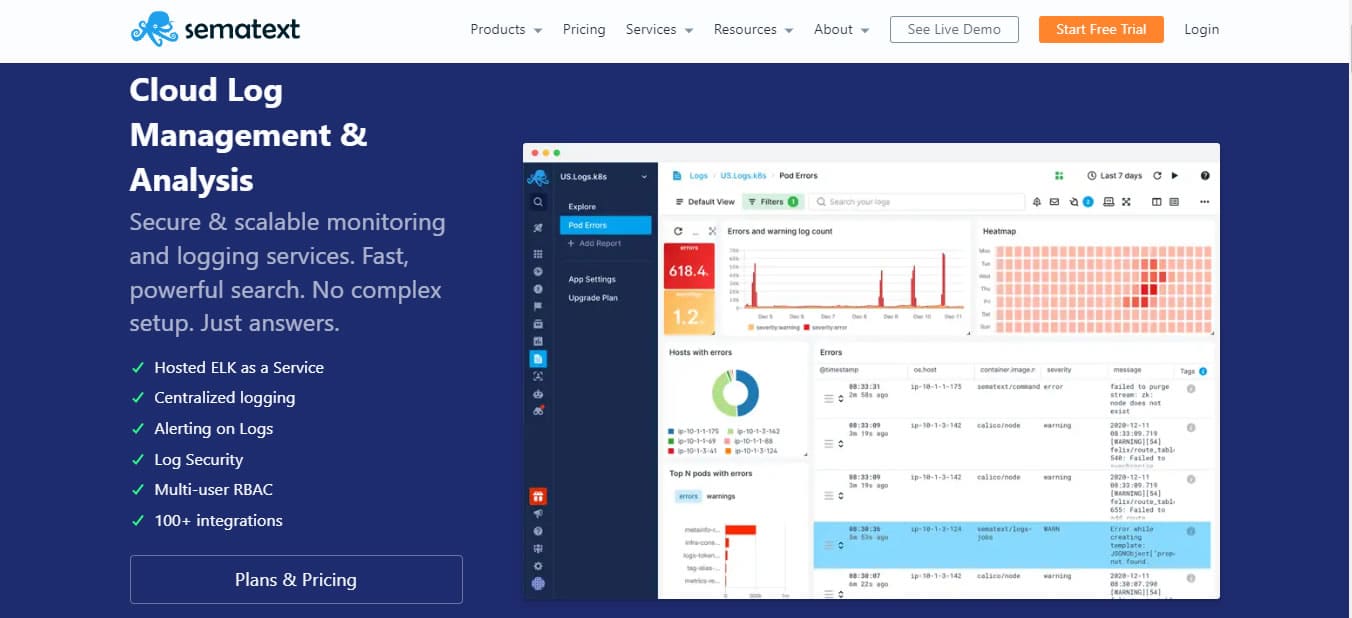Image resolution: width=1352 pixels, height=618 pixels.
Task: Open the US.Logs.k8s app selector chevron
Action: pos(644,177)
